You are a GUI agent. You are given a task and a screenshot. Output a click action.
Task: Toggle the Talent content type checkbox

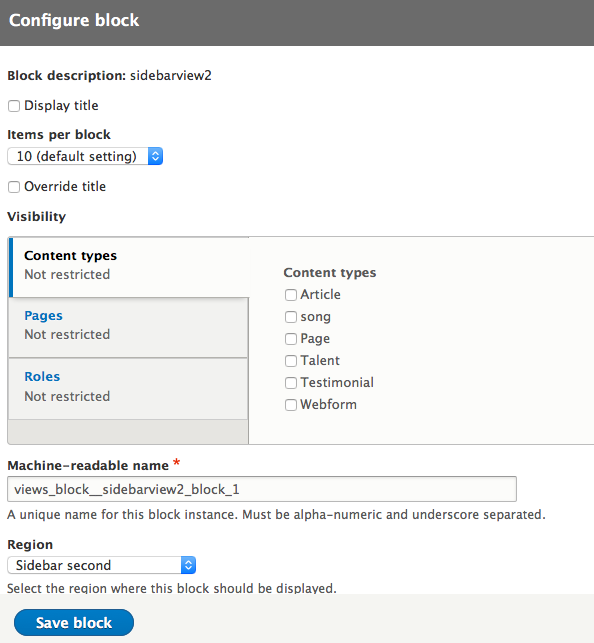tap(291, 361)
